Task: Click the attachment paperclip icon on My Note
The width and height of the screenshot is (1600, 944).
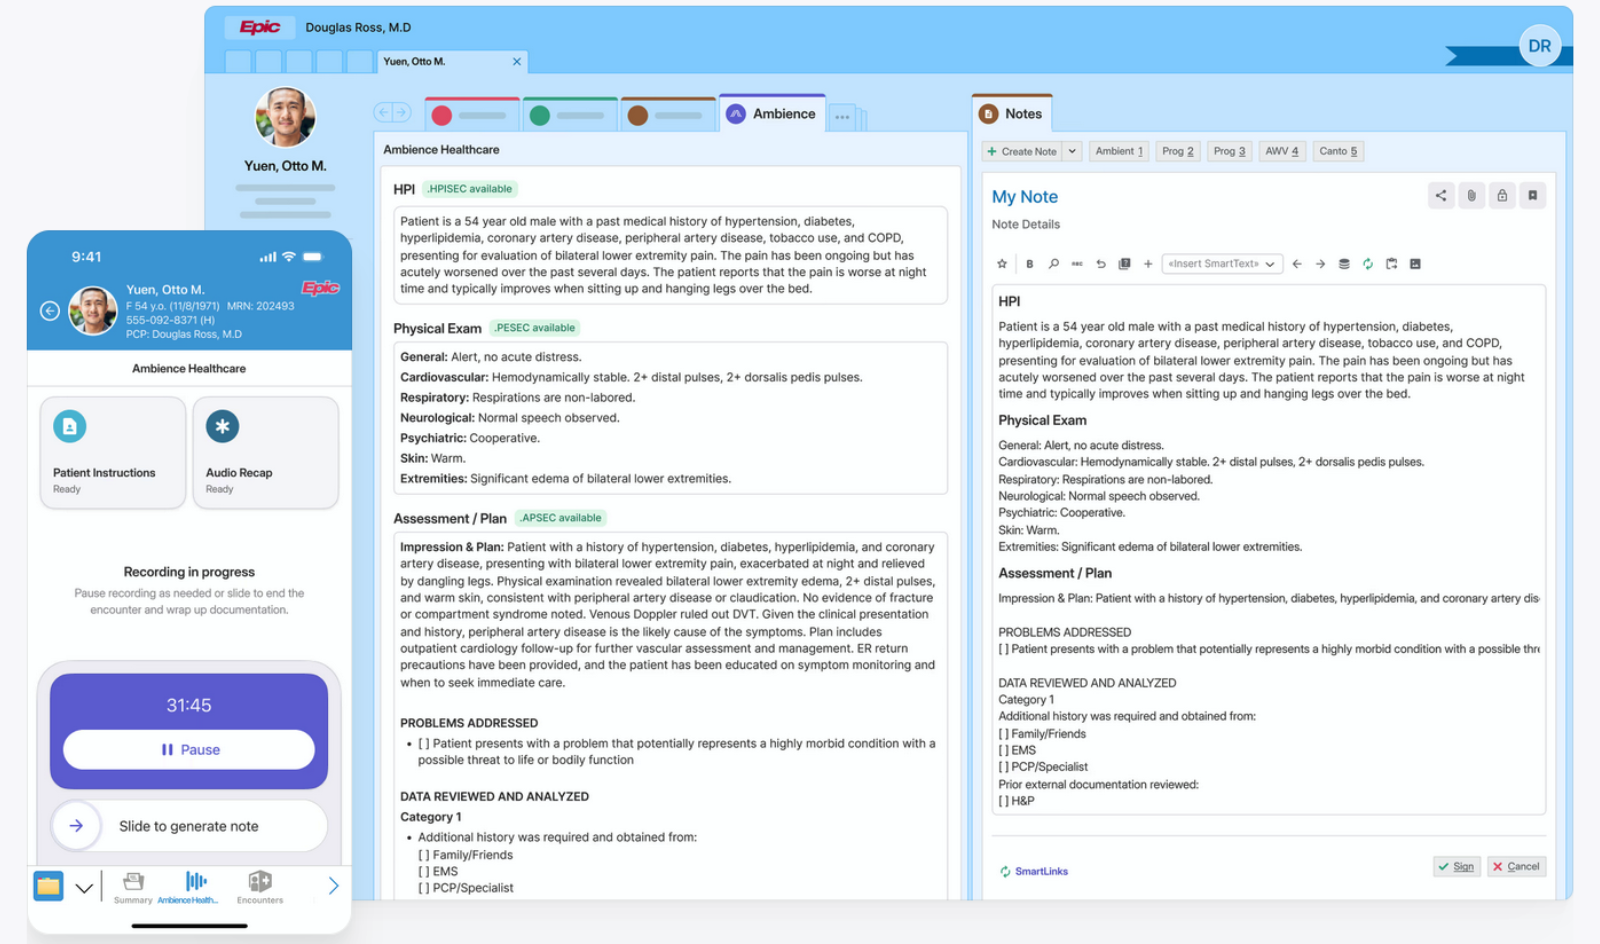Action: tap(1471, 196)
